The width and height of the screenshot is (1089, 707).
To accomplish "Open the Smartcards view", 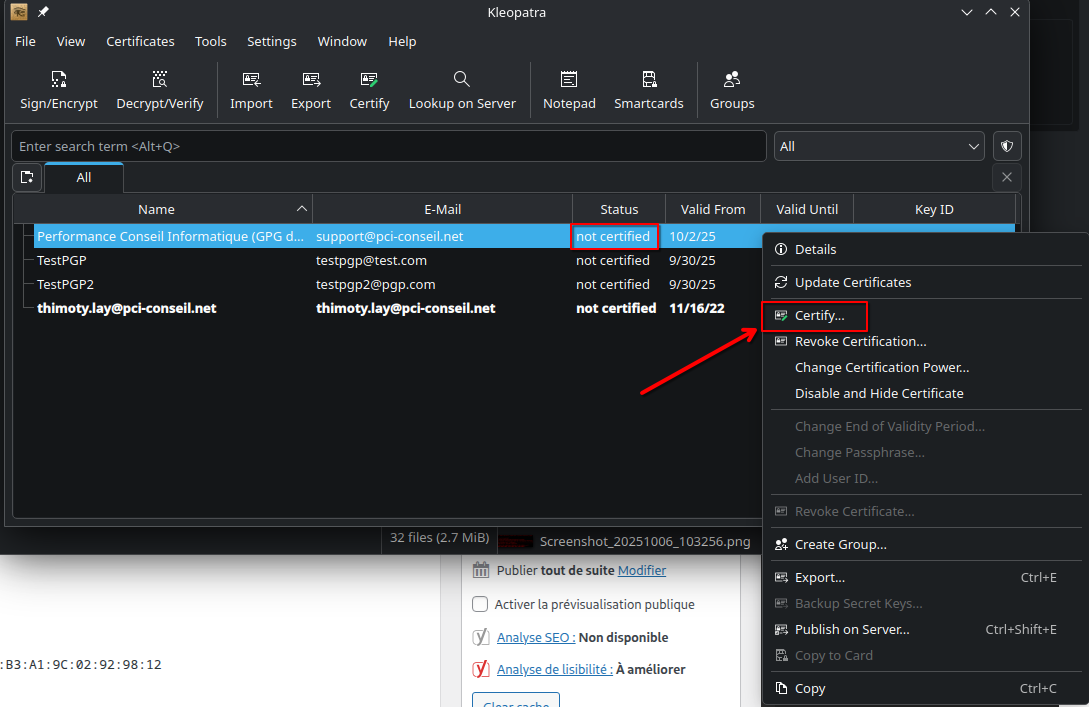I will pos(649,80).
